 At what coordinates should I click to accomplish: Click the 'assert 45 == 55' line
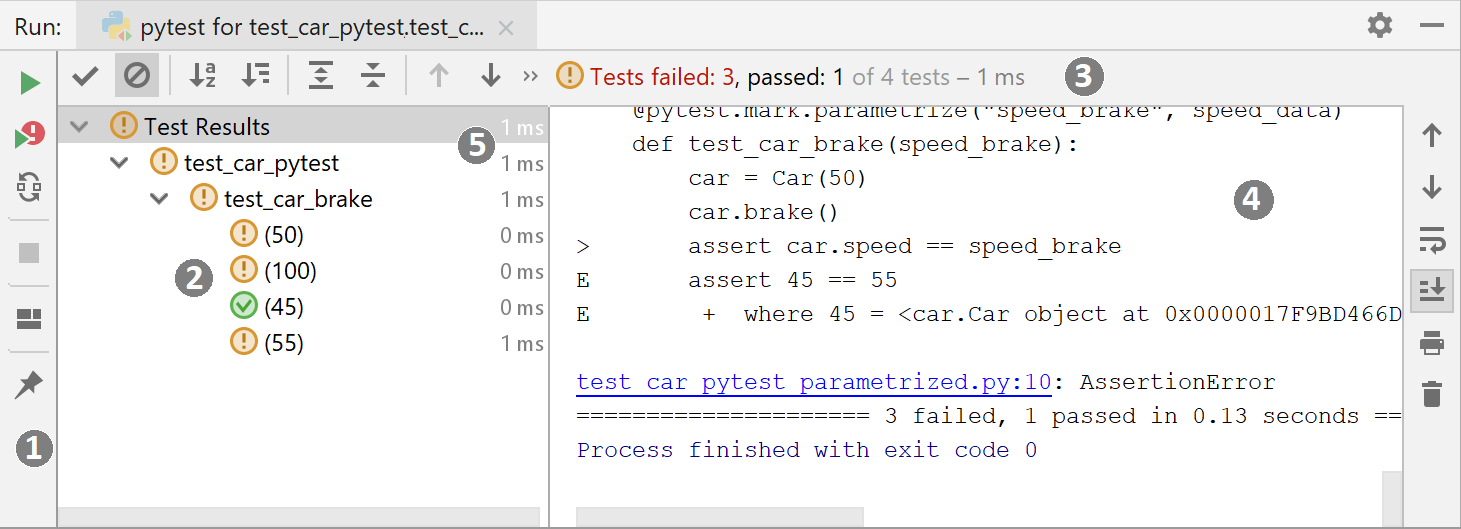(x=793, y=280)
